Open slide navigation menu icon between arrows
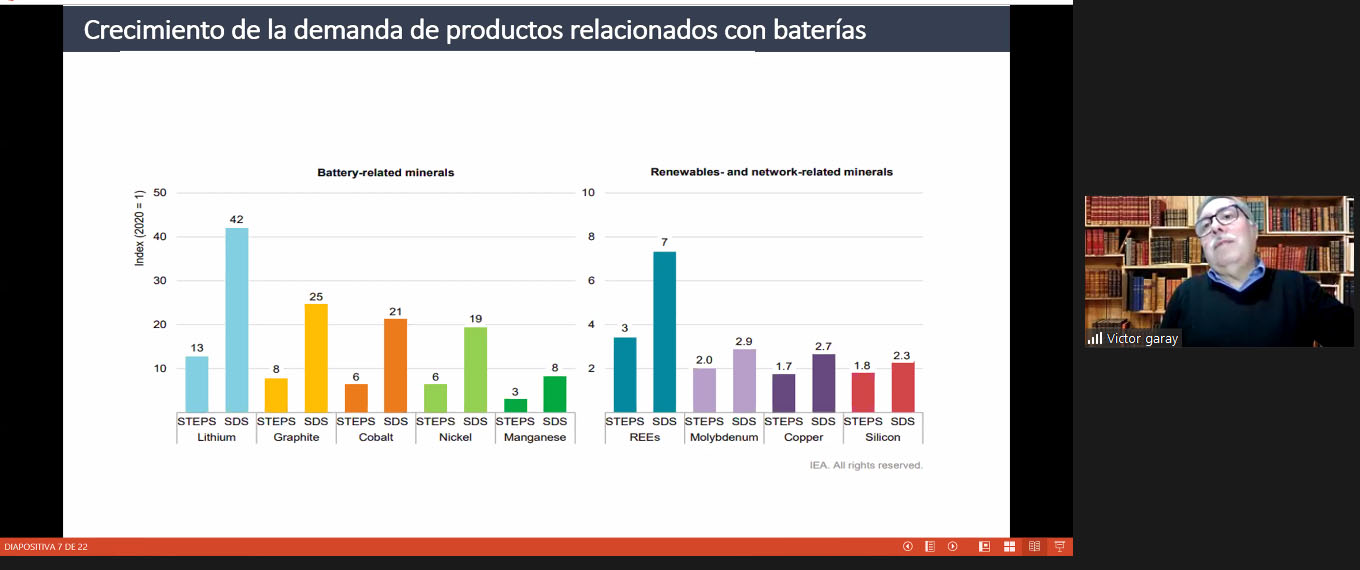Image resolution: width=1360 pixels, height=570 pixels. click(x=930, y=547)
